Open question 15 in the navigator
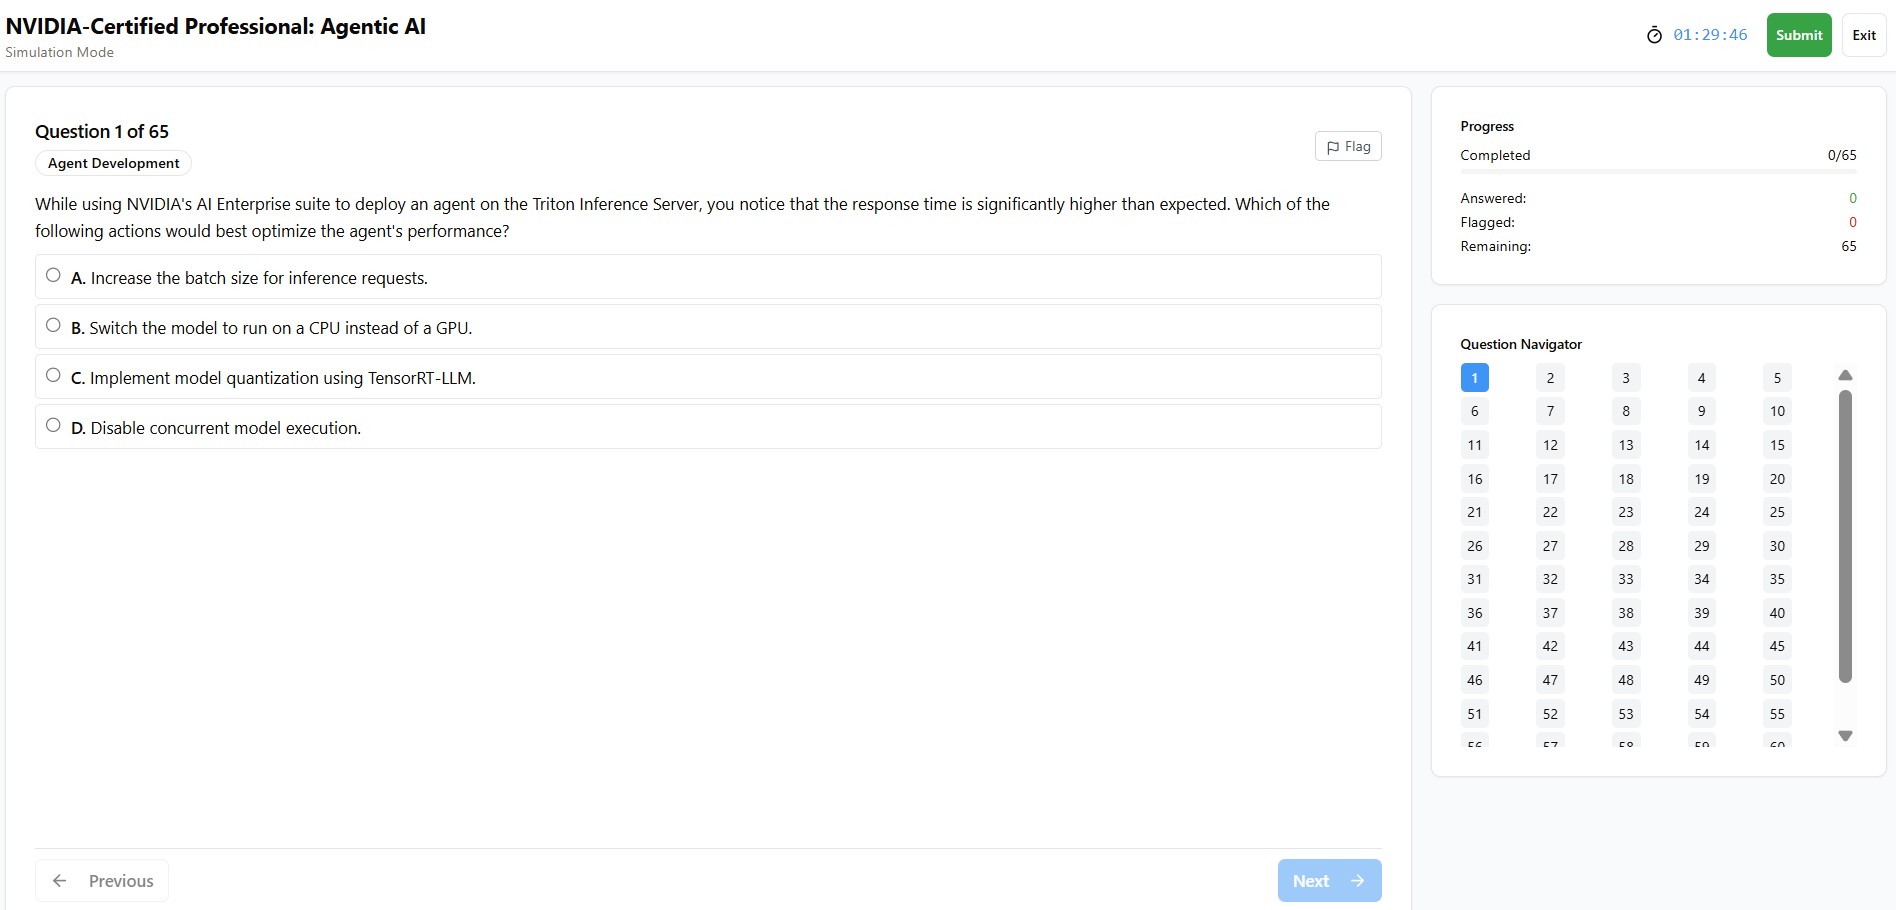This screenshot has height=910, width=1896. coord(1777,445)
